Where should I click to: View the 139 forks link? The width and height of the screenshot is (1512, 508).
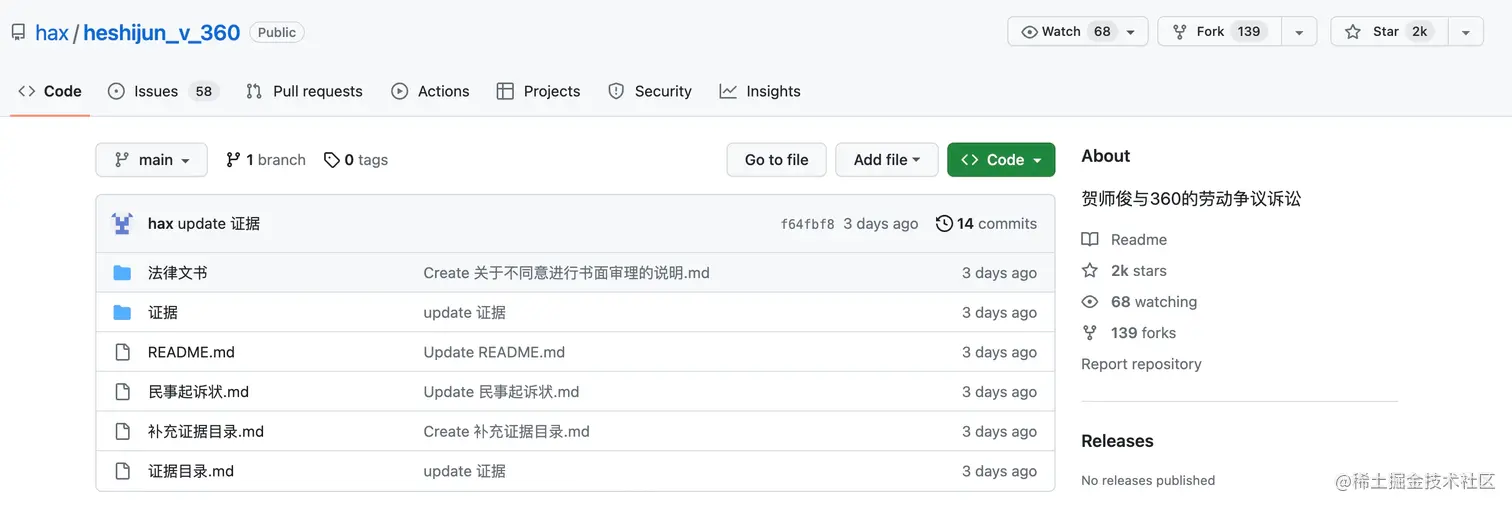click(1129, 333)
